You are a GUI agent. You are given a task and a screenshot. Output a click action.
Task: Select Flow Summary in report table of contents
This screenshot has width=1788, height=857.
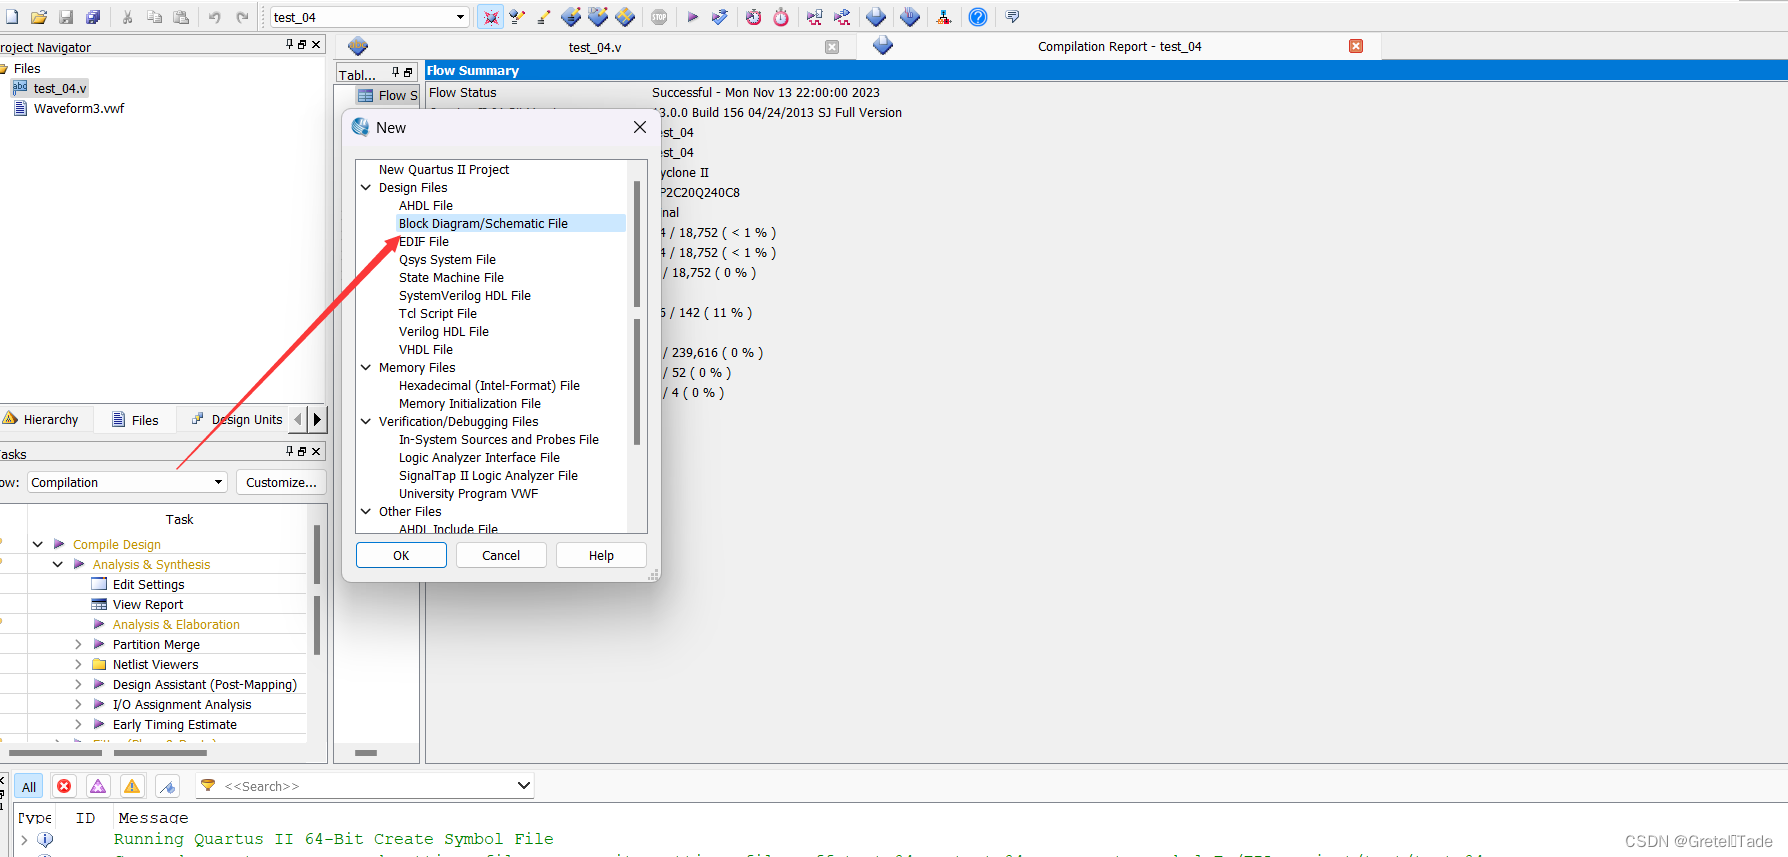pyautogui.click(x=388, y=95)
